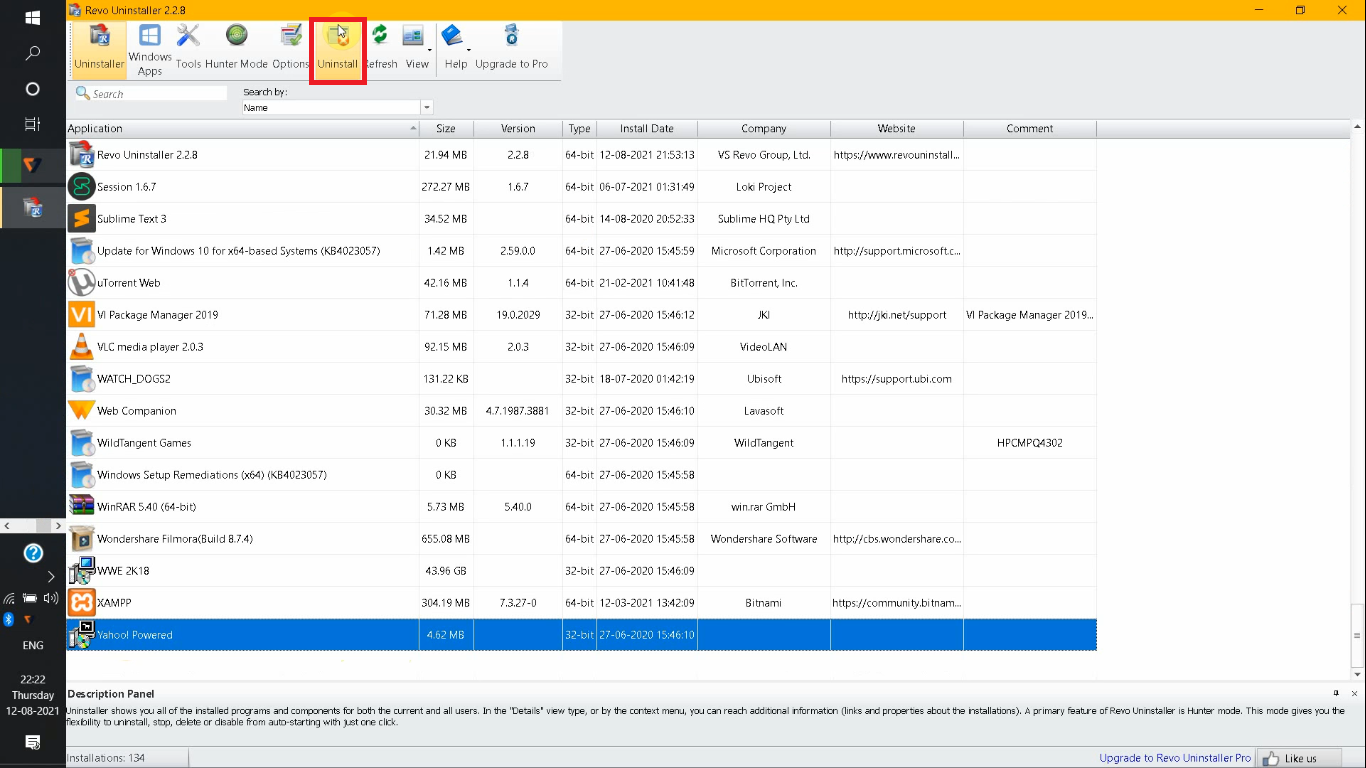Viewport: 1366px width, 768px height.
Task: Pin the Description Panel
Action: click(1336, 693)
